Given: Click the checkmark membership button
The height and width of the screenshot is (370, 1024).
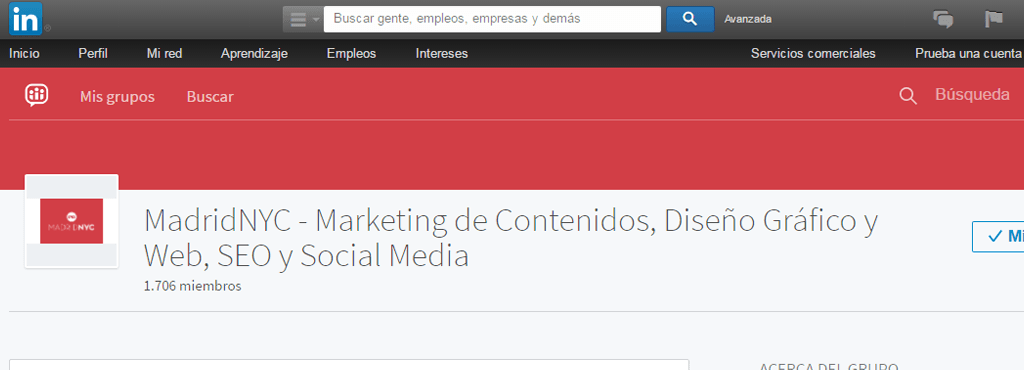Looking at the screenshot, I should click(x=998, y=236).
